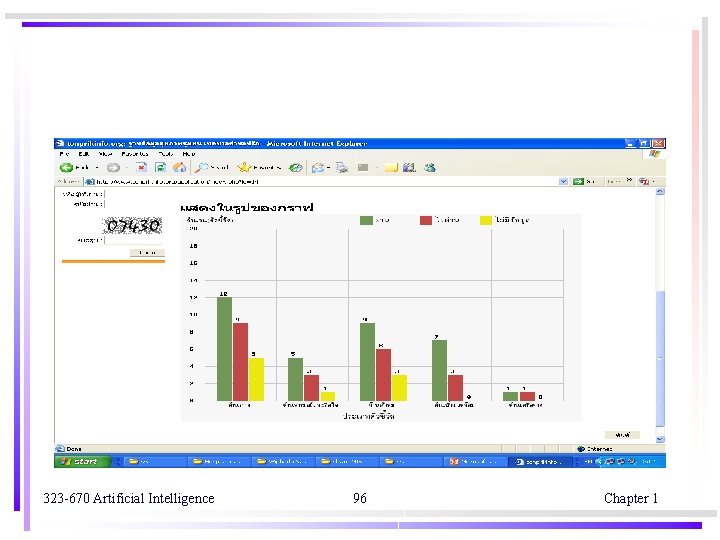Click the green Go arrow button
The width and height of the screenshot is (720, 540).
click(x=578, y=182)
